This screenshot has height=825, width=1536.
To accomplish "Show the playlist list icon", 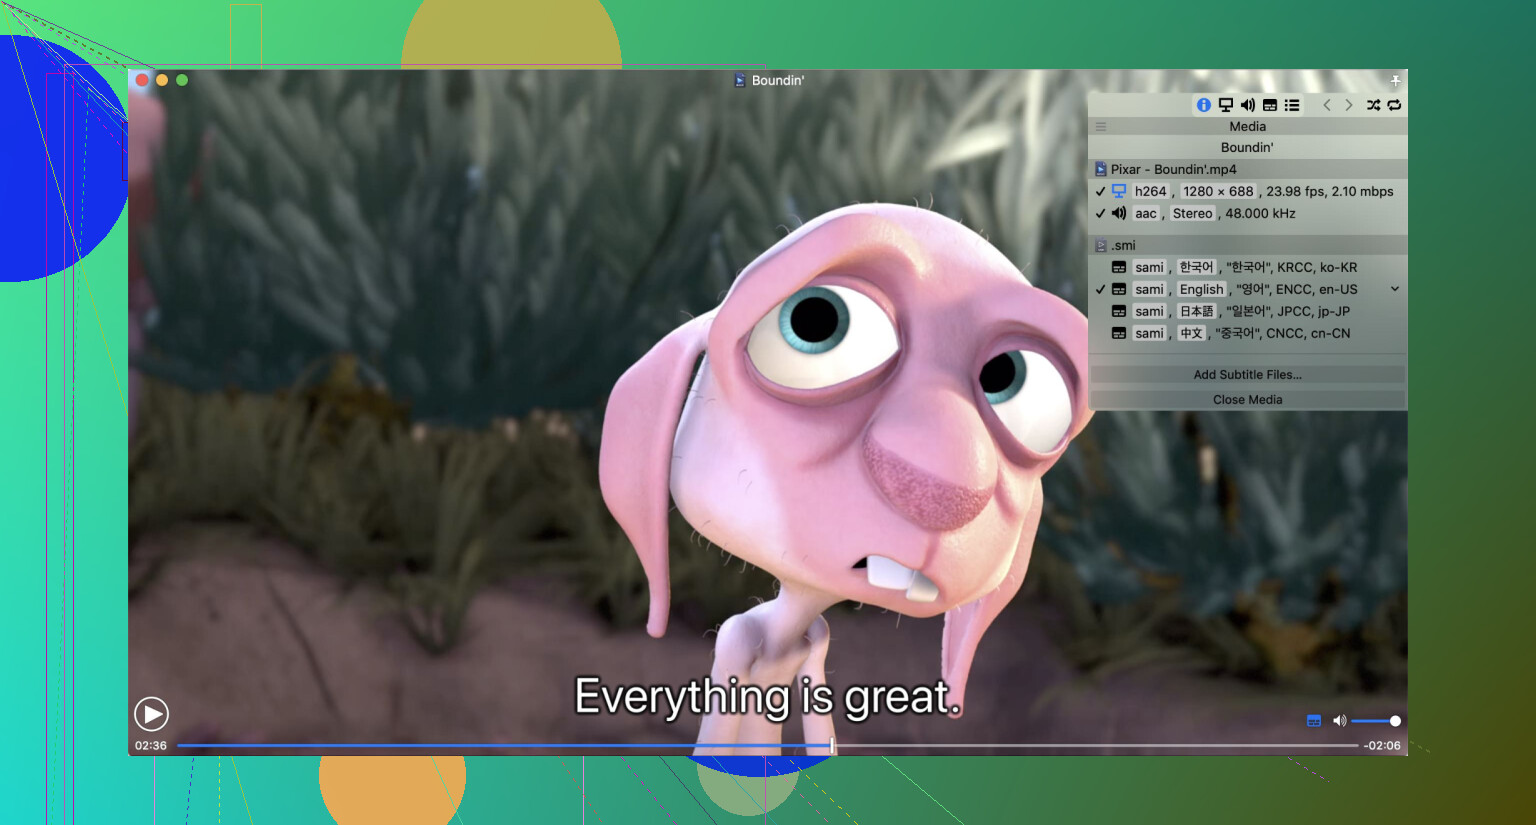I will click(x=1292, y=105).
